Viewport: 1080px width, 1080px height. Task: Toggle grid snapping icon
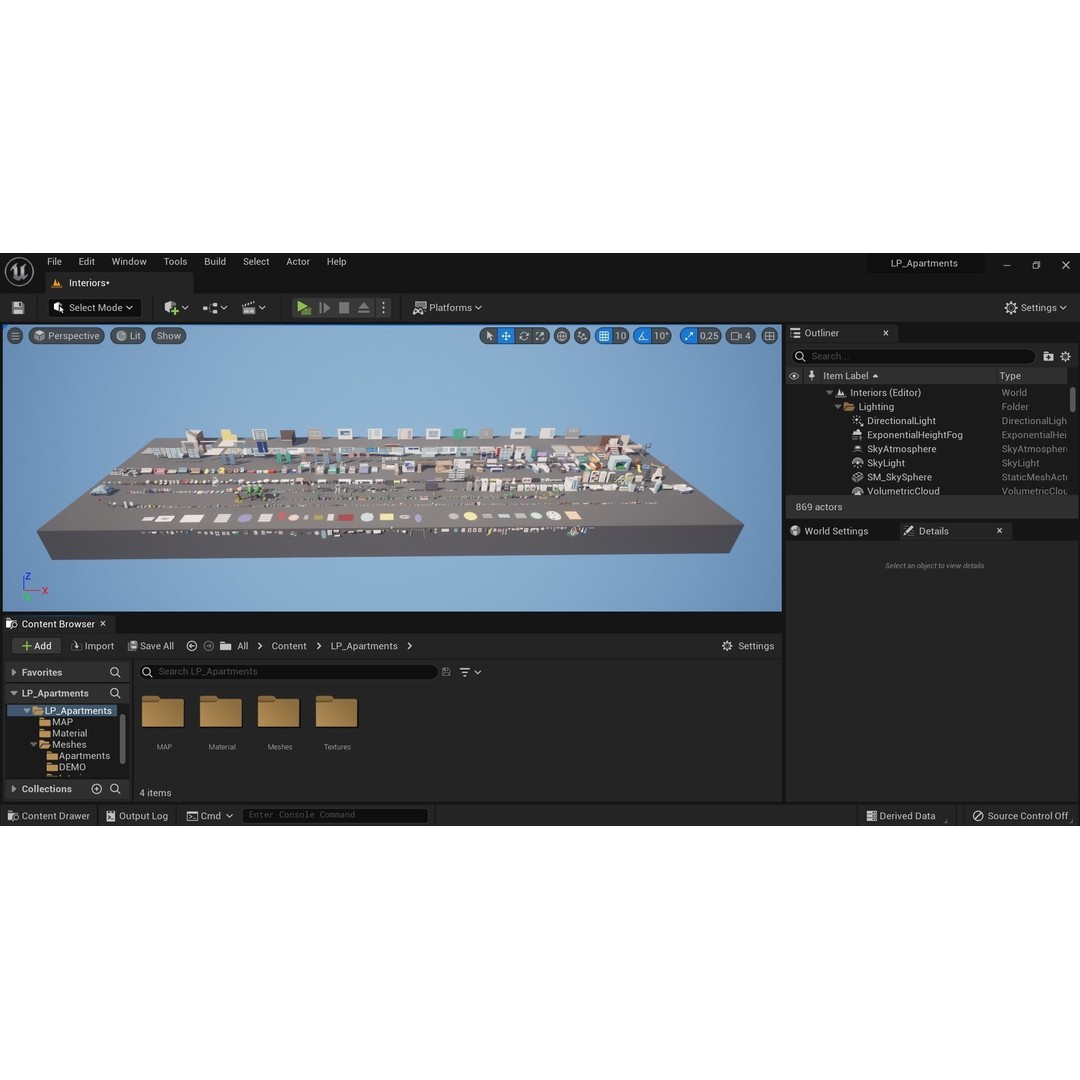point(604,336)
